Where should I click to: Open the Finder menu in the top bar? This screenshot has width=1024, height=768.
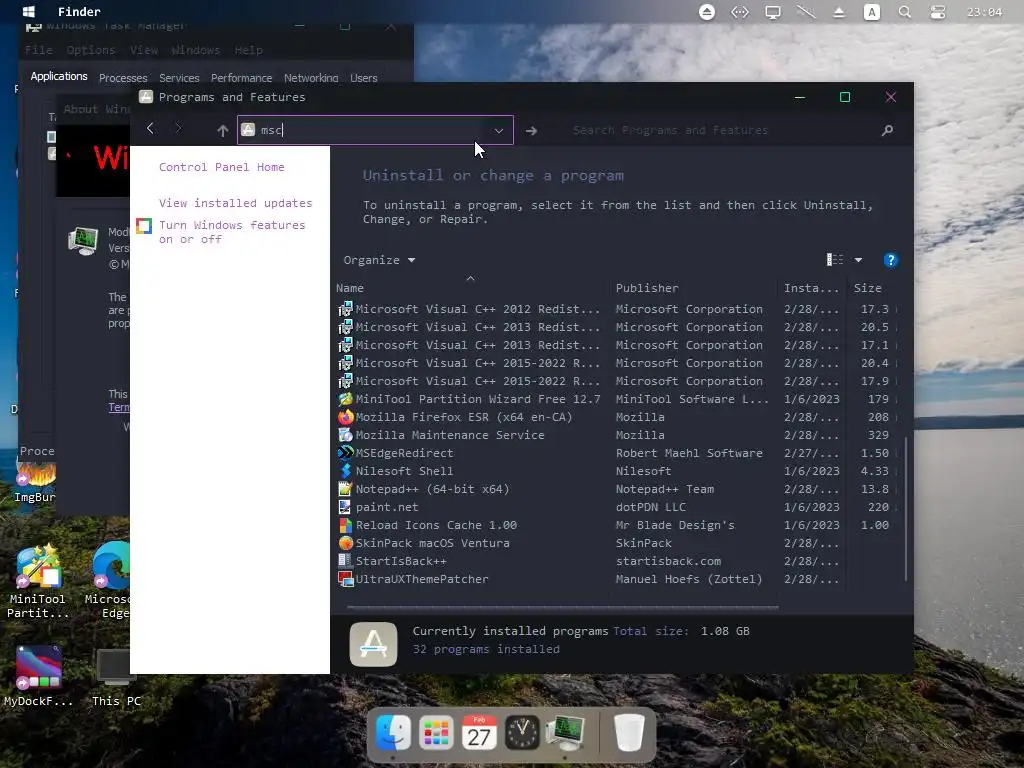[x=79, y=12]
